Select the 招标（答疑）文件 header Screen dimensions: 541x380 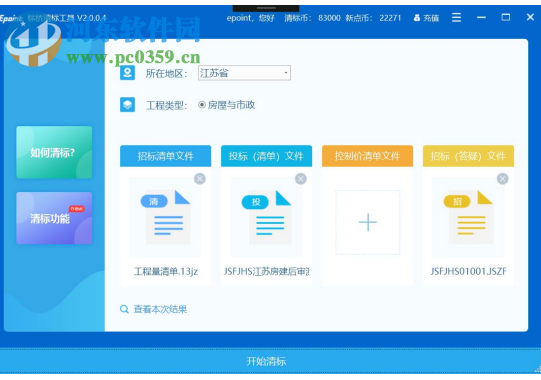coord(468,156)
